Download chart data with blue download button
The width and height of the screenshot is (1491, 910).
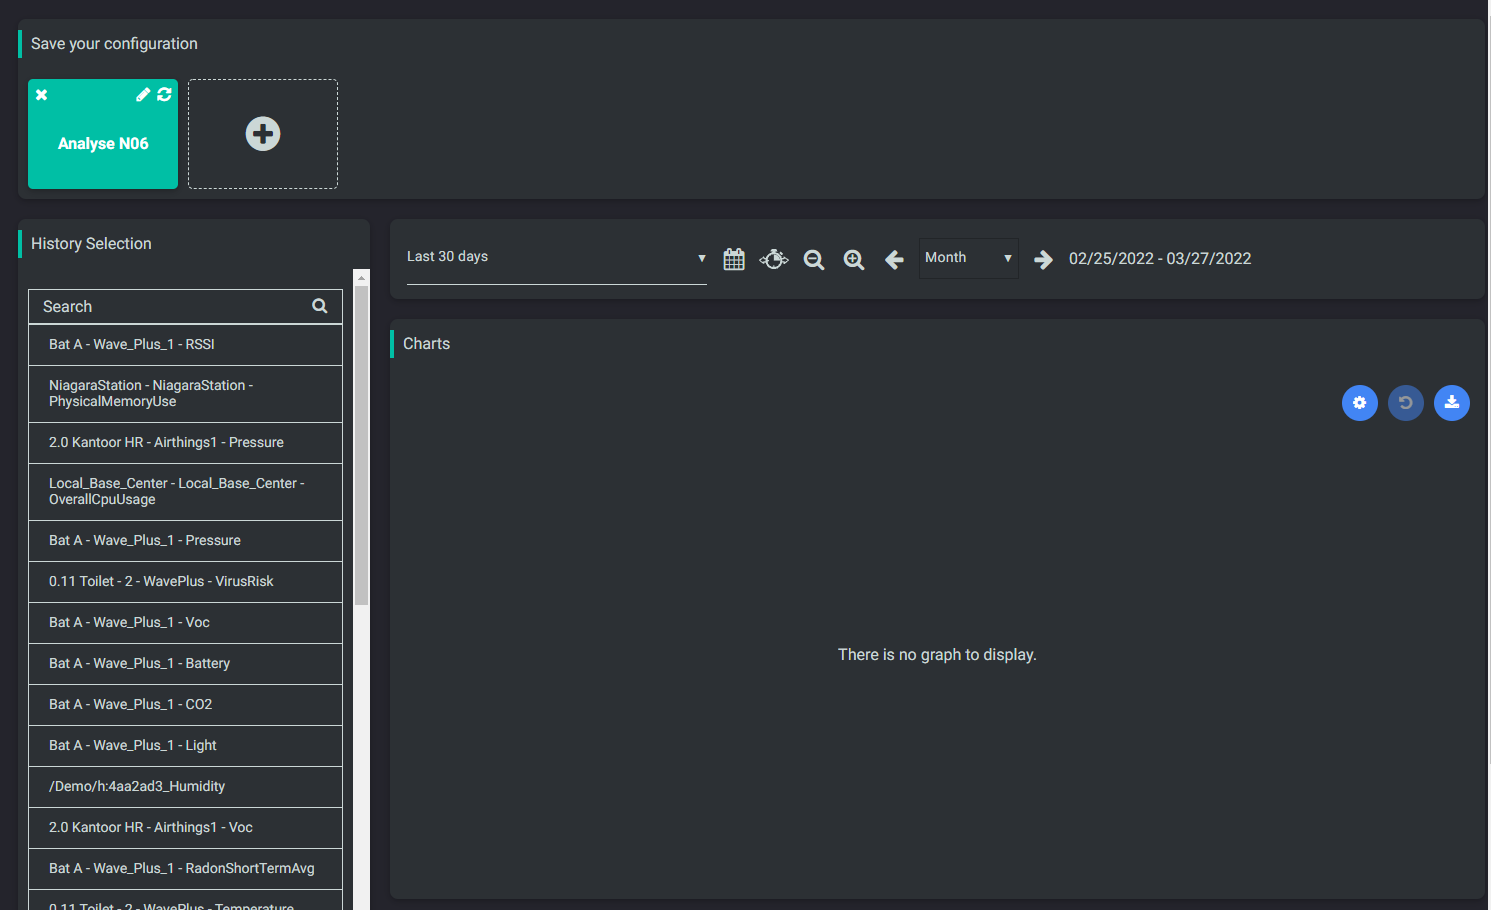(1451, 403)
